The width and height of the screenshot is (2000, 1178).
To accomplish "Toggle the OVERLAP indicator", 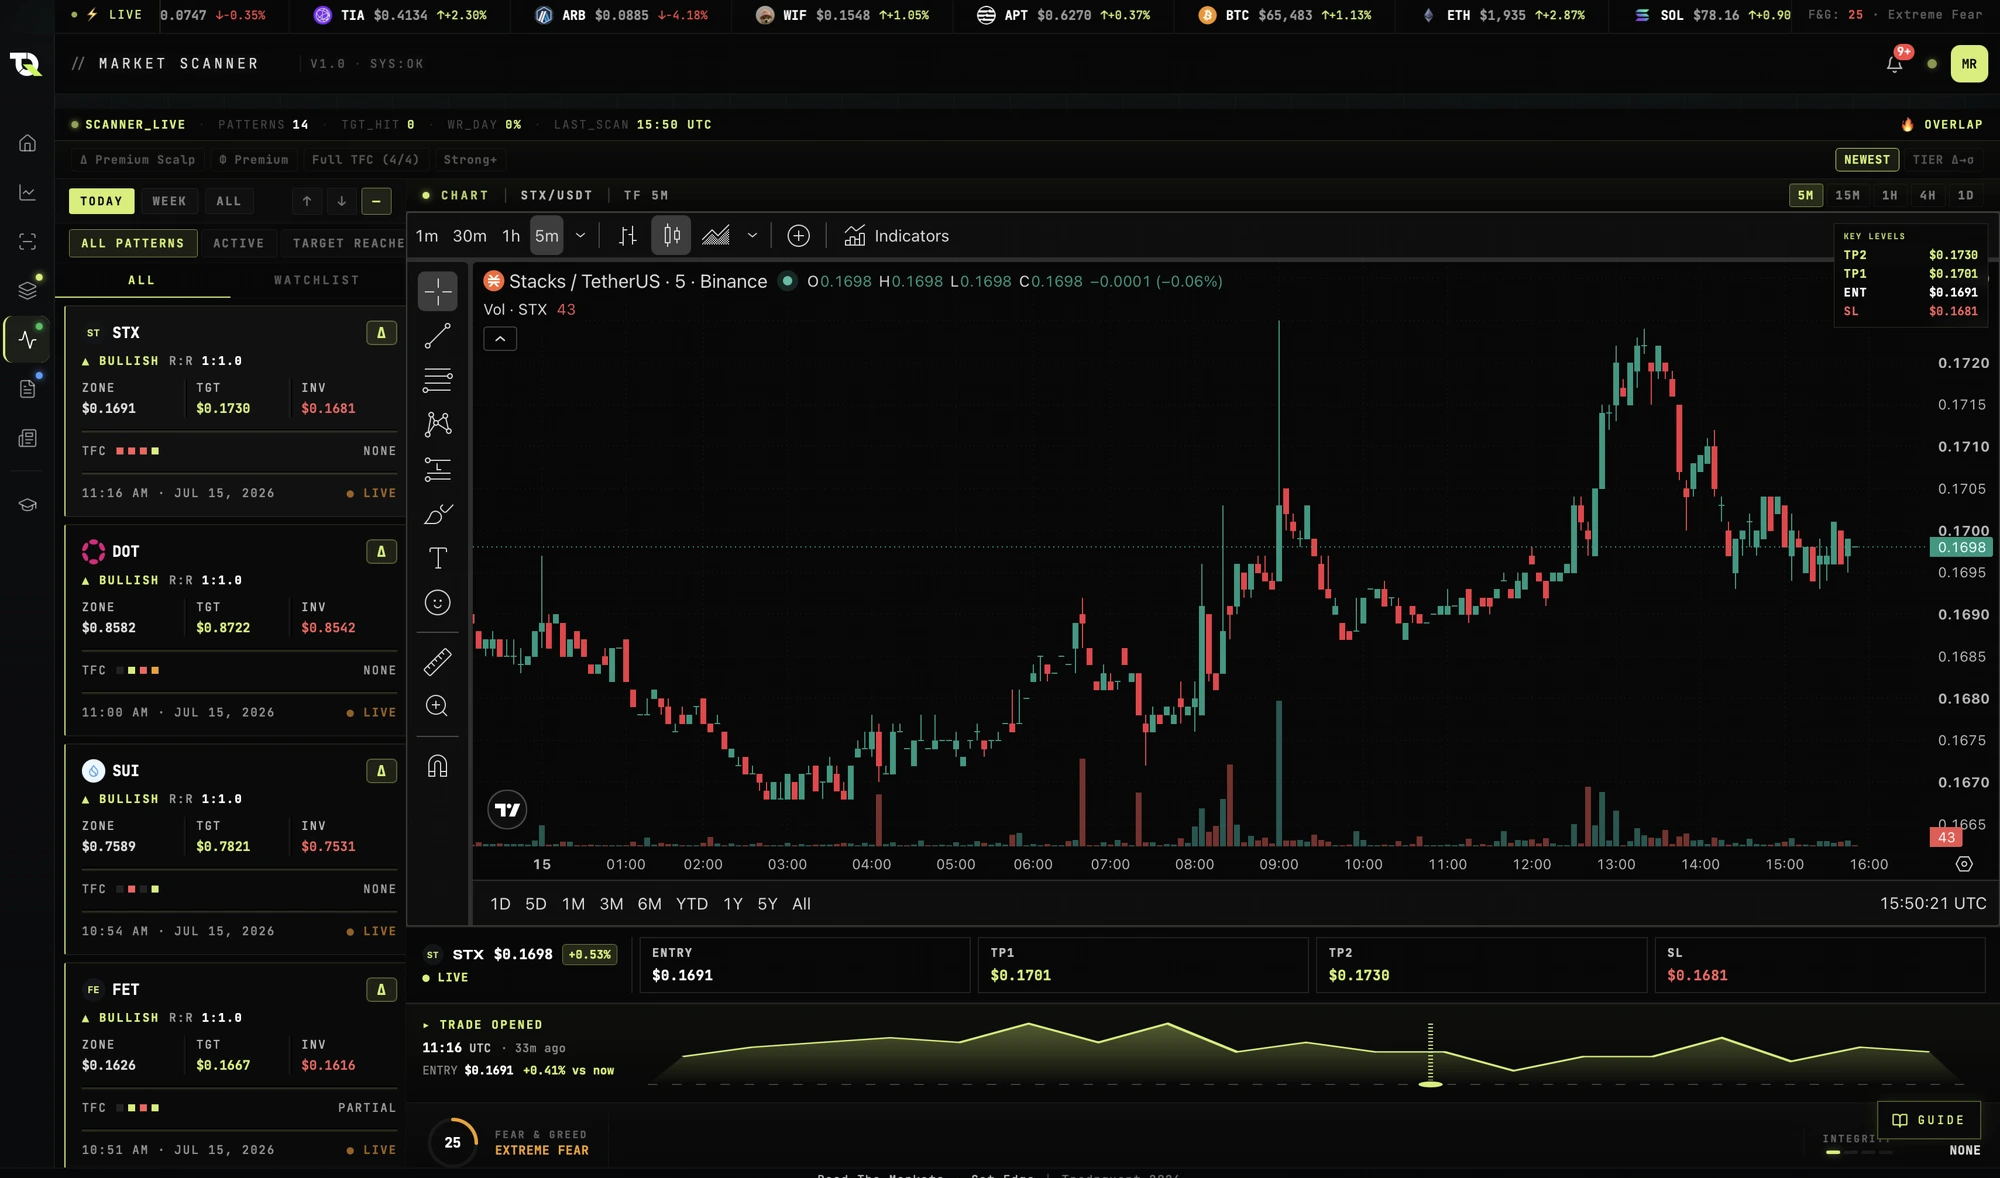I will pyautogui.click(x=1942, y=125).
